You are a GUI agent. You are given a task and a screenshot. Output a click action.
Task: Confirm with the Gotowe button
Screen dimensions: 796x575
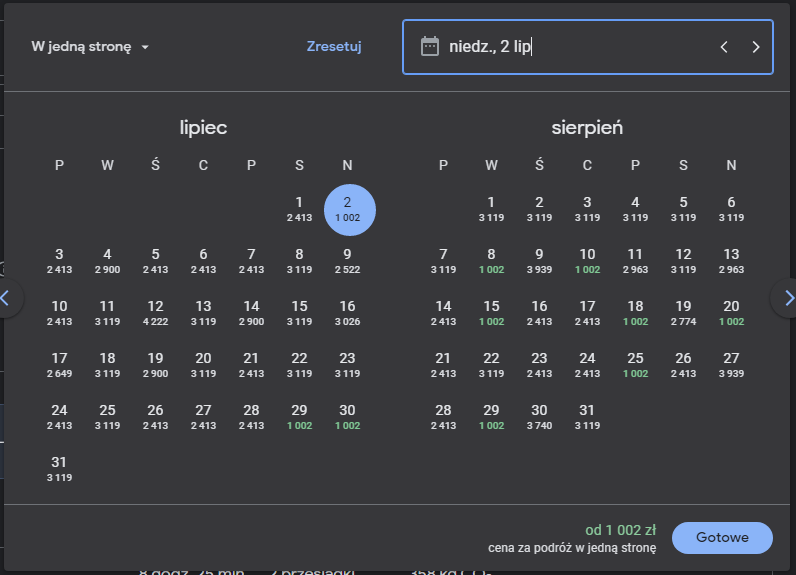coord(722,537)
